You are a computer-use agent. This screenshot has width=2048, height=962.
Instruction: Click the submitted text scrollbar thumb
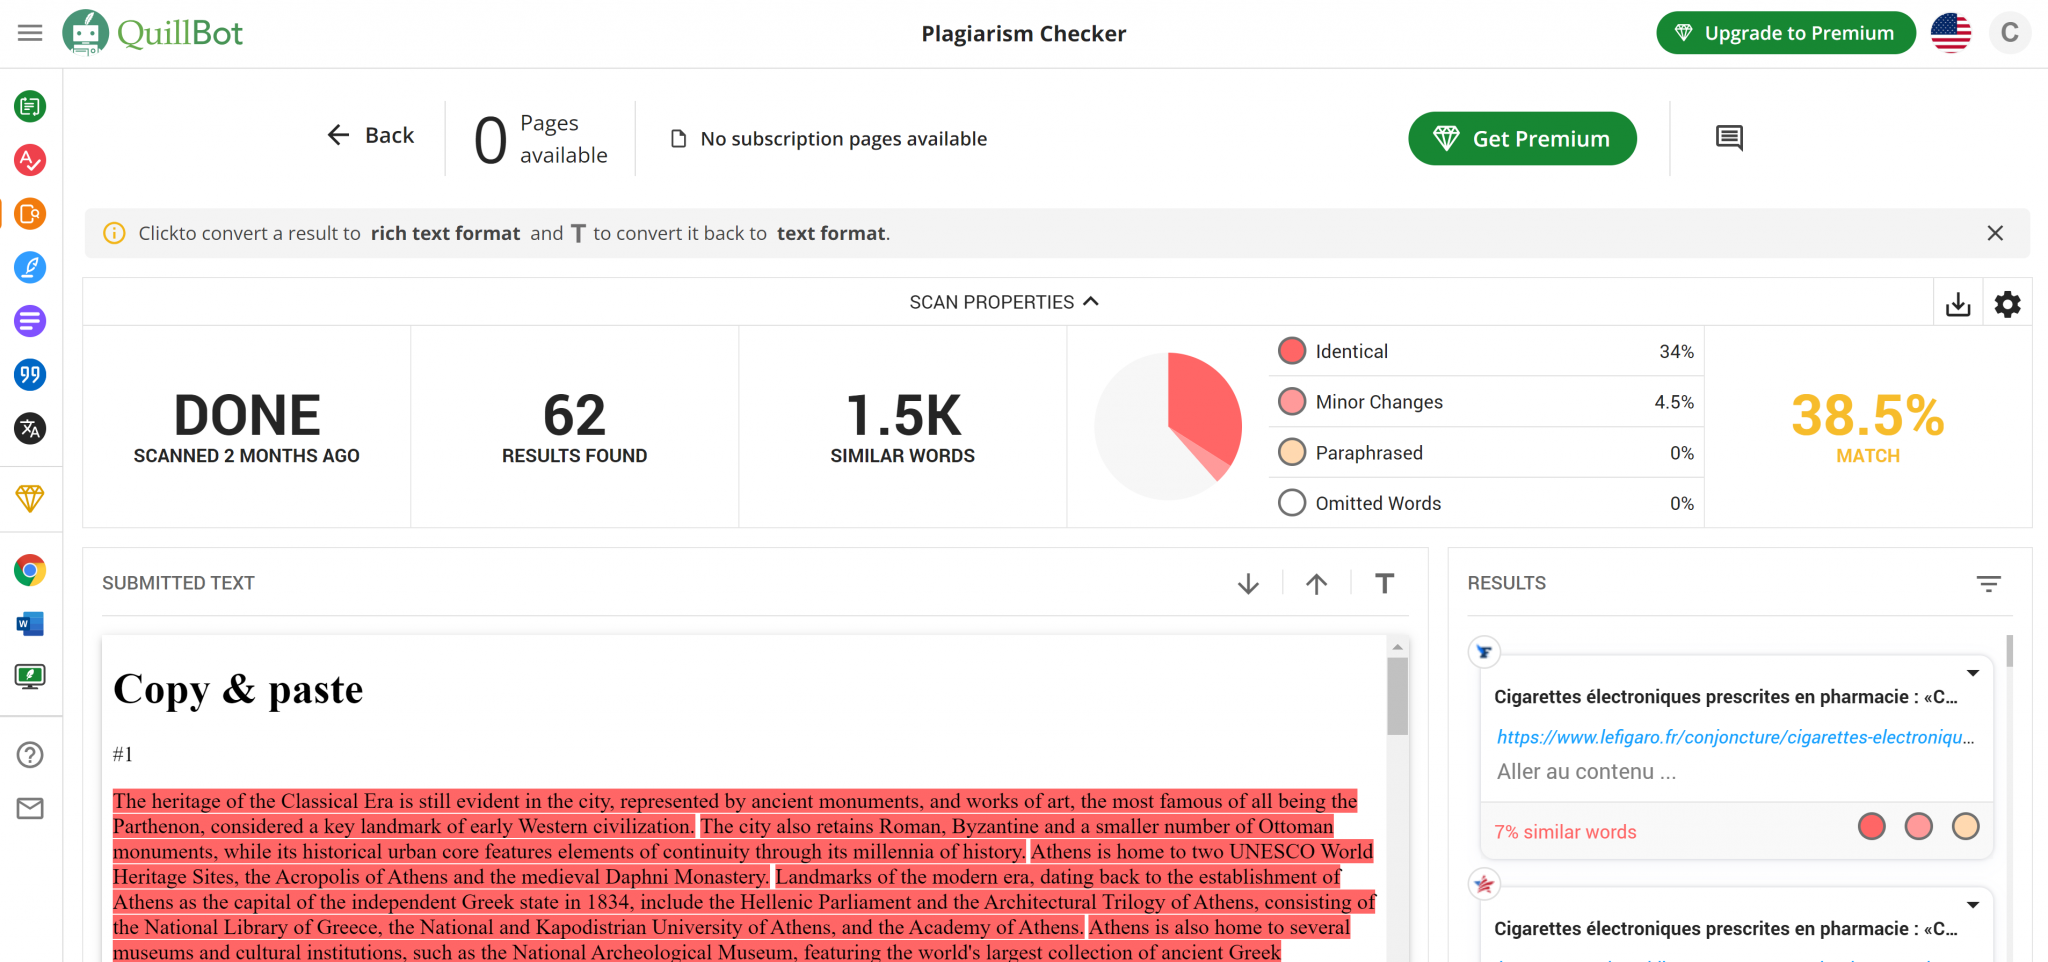[x=1397, y=696]
